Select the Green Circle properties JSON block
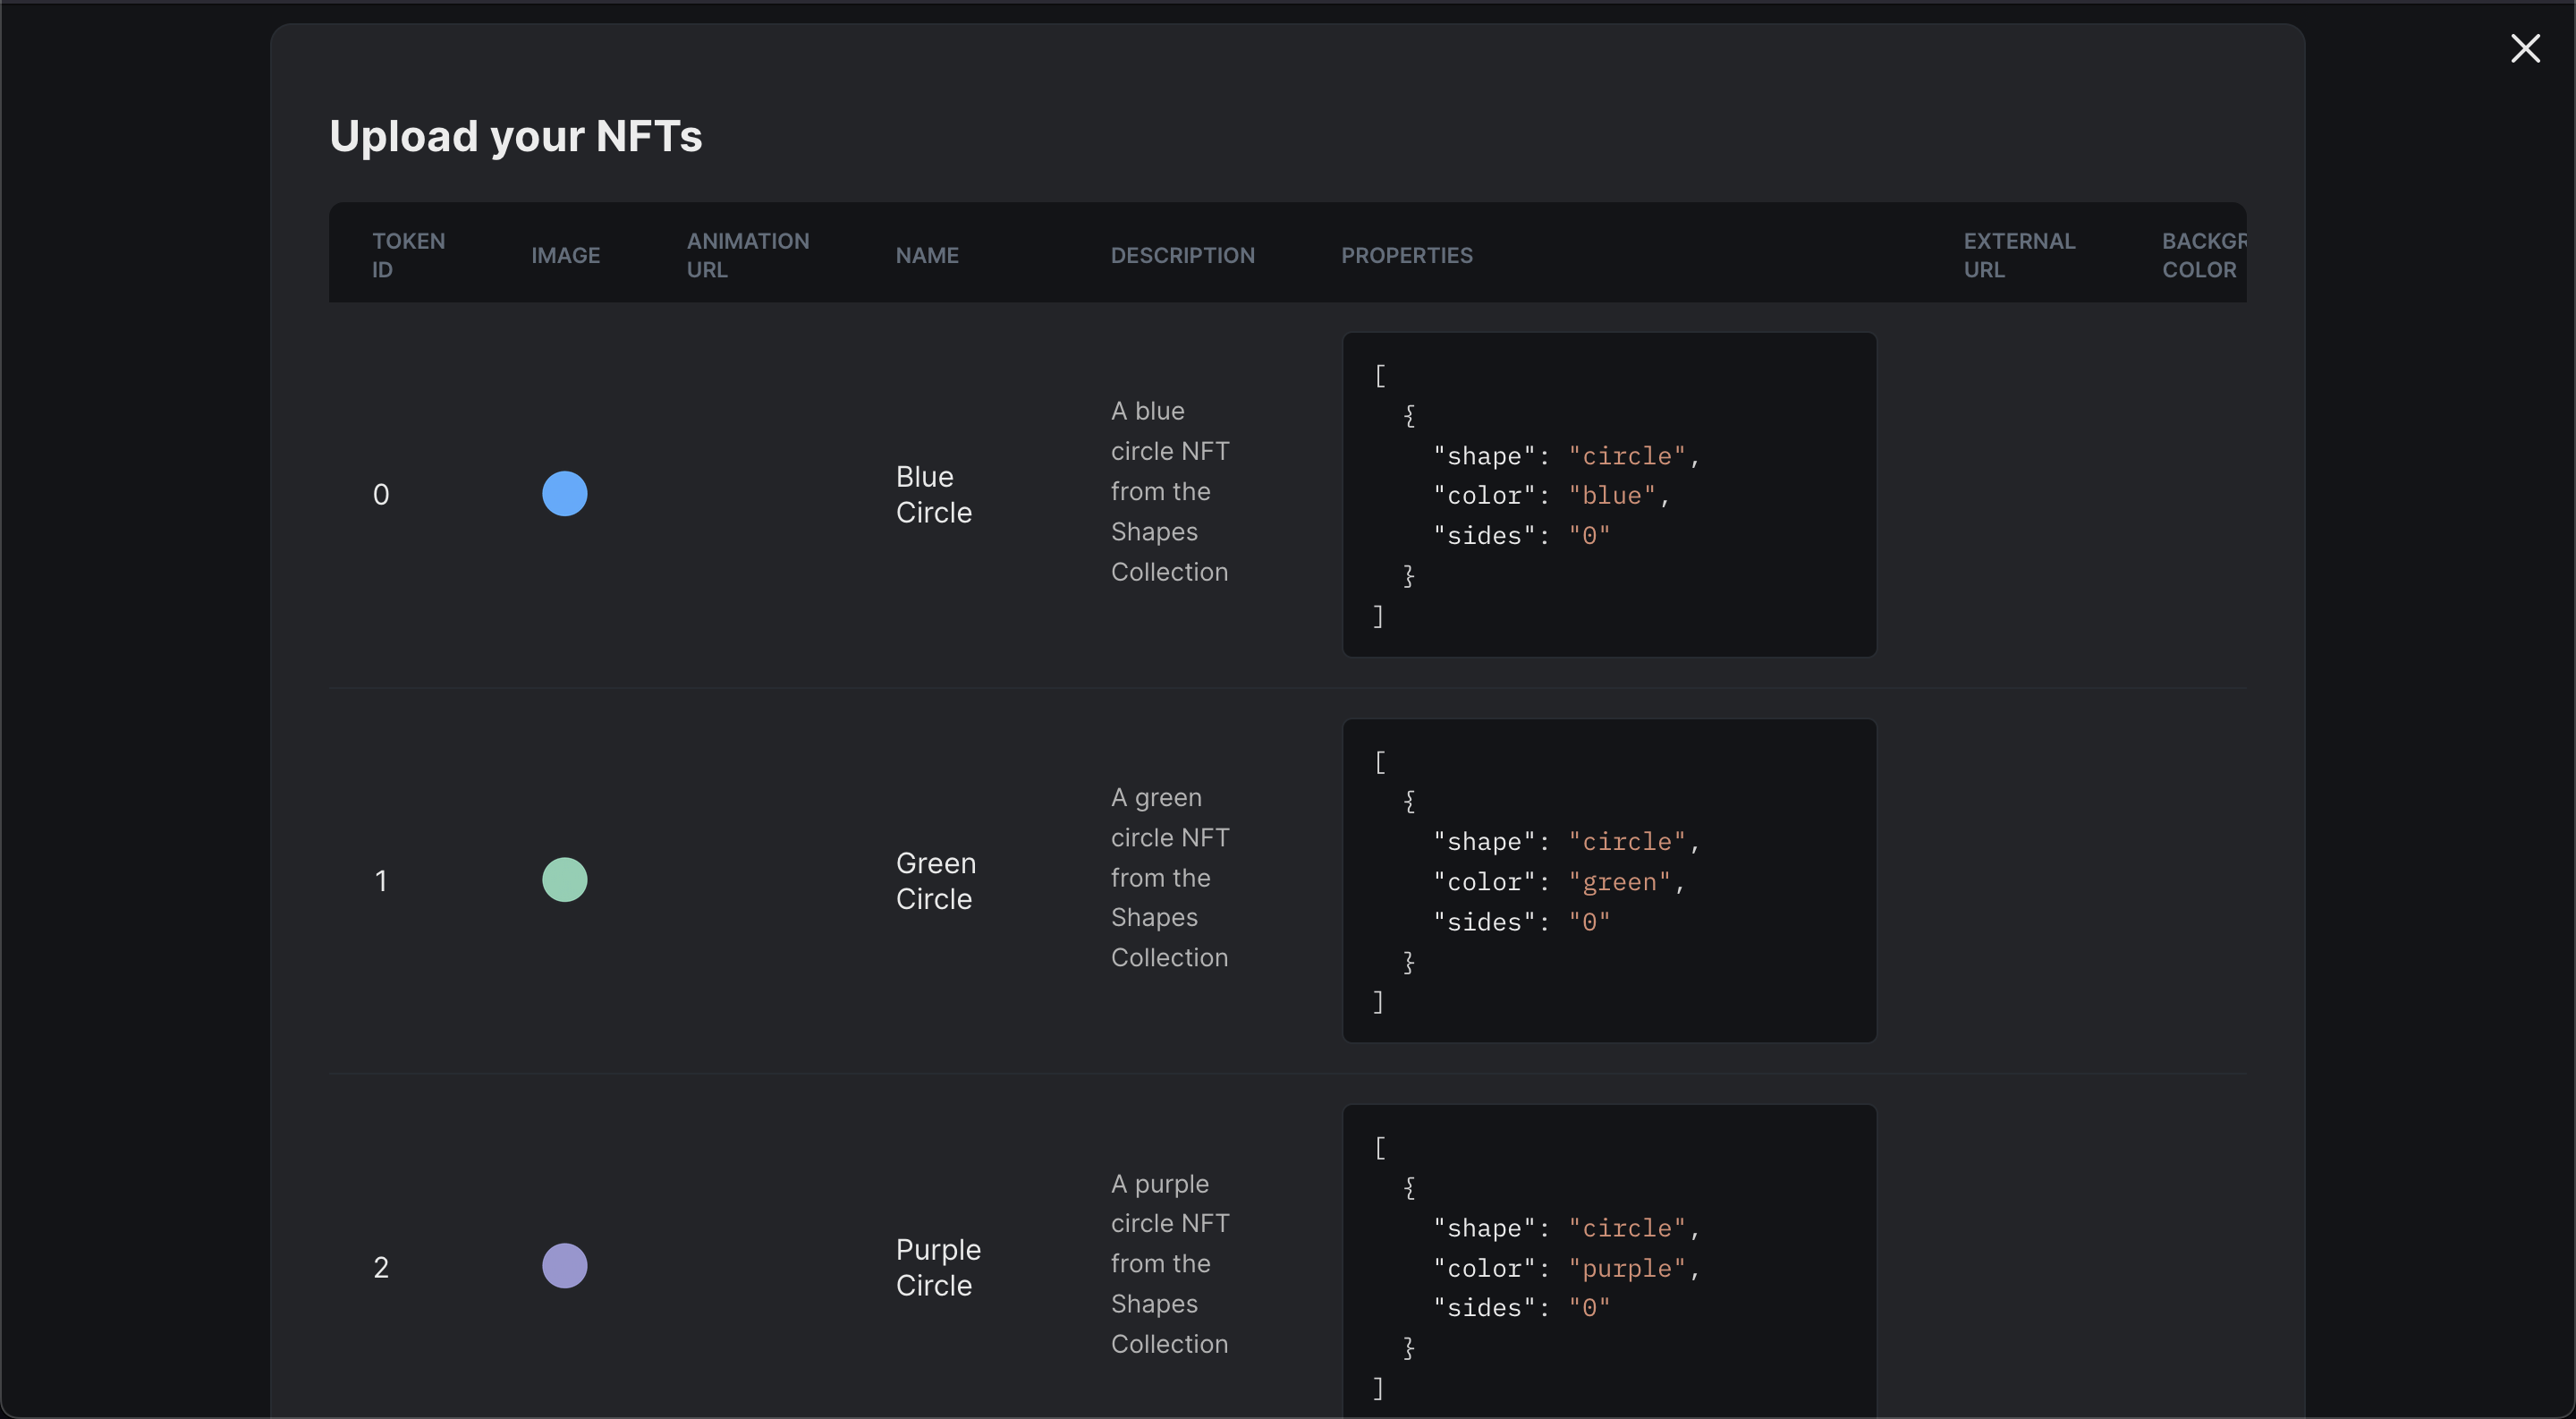The image size is (2576, 1419). point(1608,880)
